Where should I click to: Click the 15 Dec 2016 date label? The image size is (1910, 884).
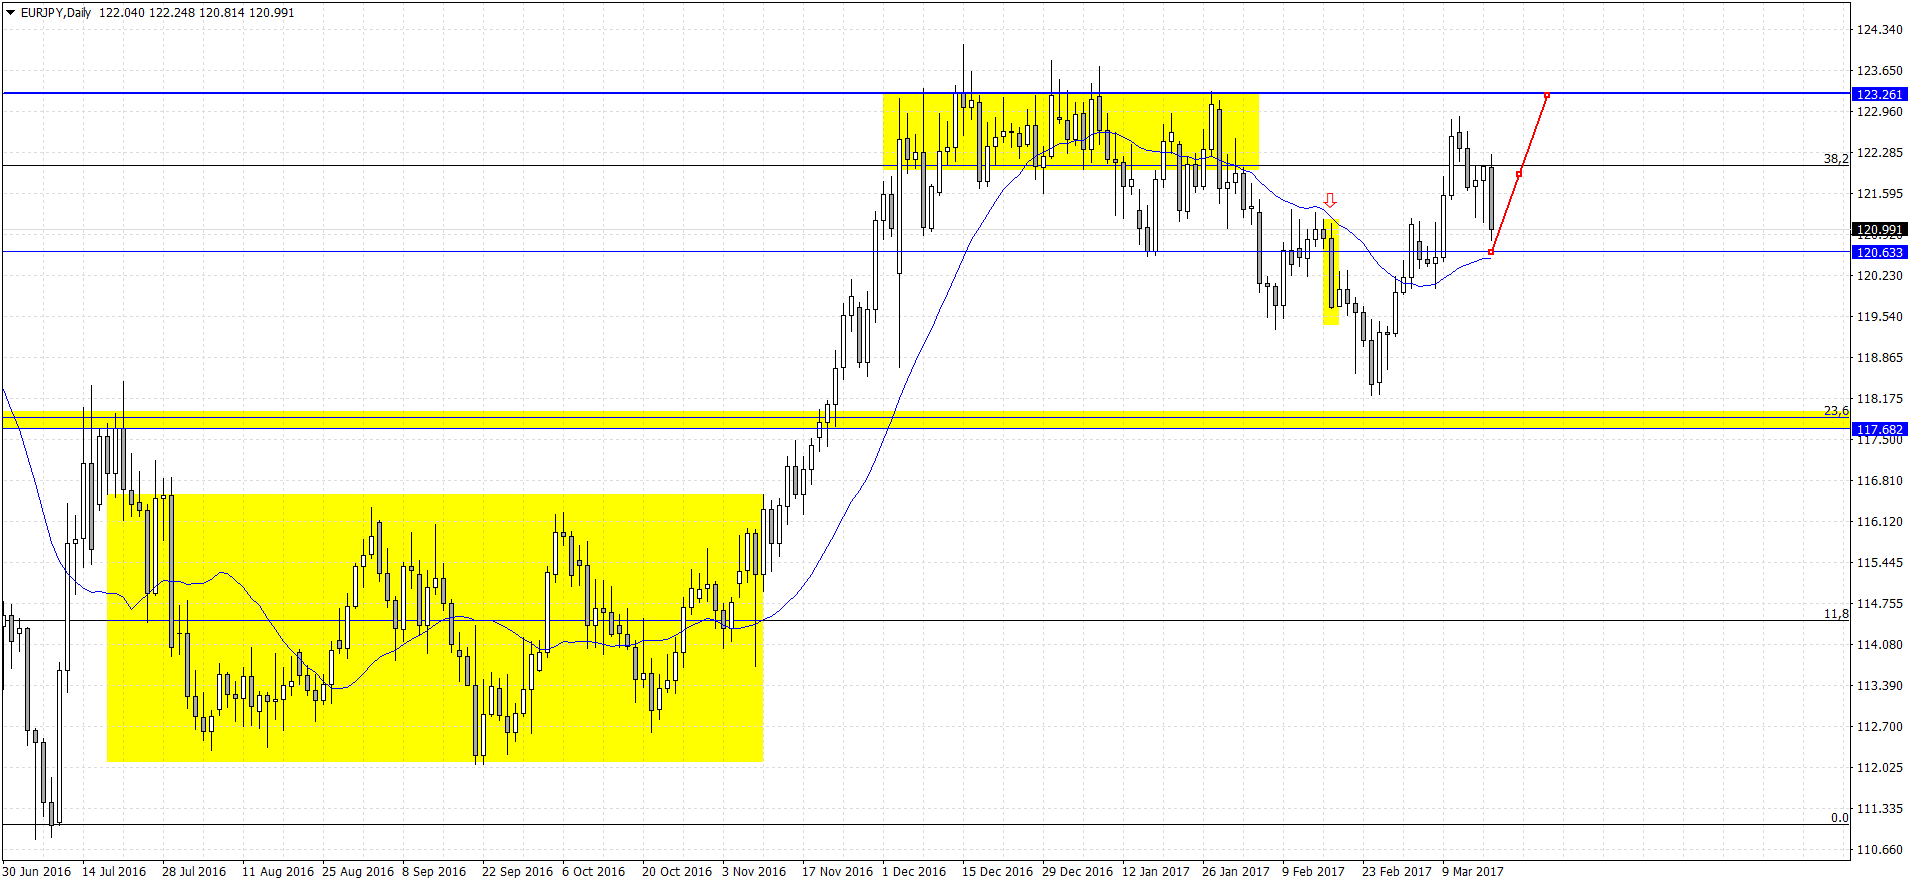(997, 872)
